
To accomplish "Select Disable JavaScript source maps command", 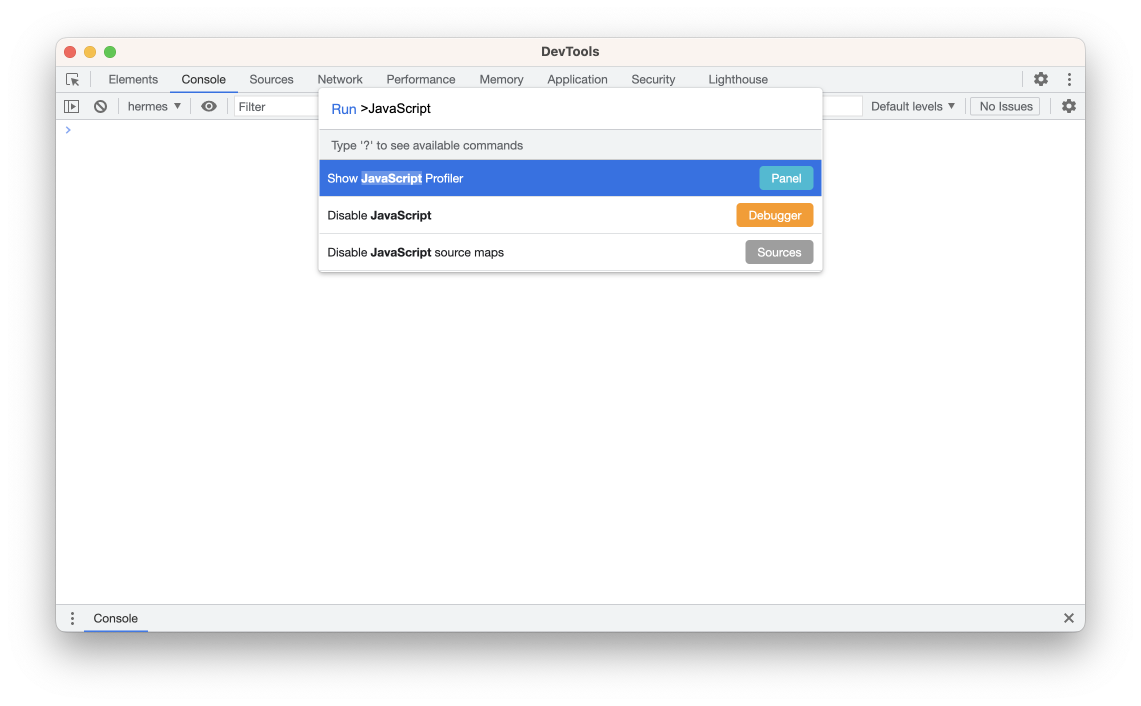I will pos(570,253).
